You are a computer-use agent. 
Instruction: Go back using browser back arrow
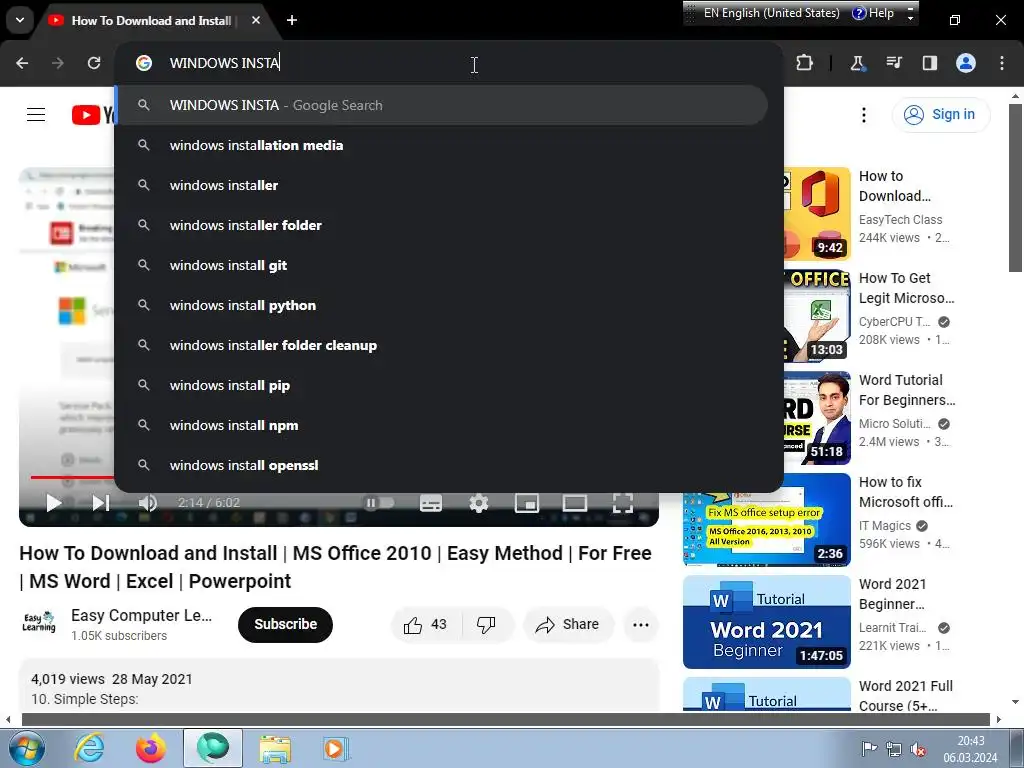pyautogui.click(x=22, y=63)
